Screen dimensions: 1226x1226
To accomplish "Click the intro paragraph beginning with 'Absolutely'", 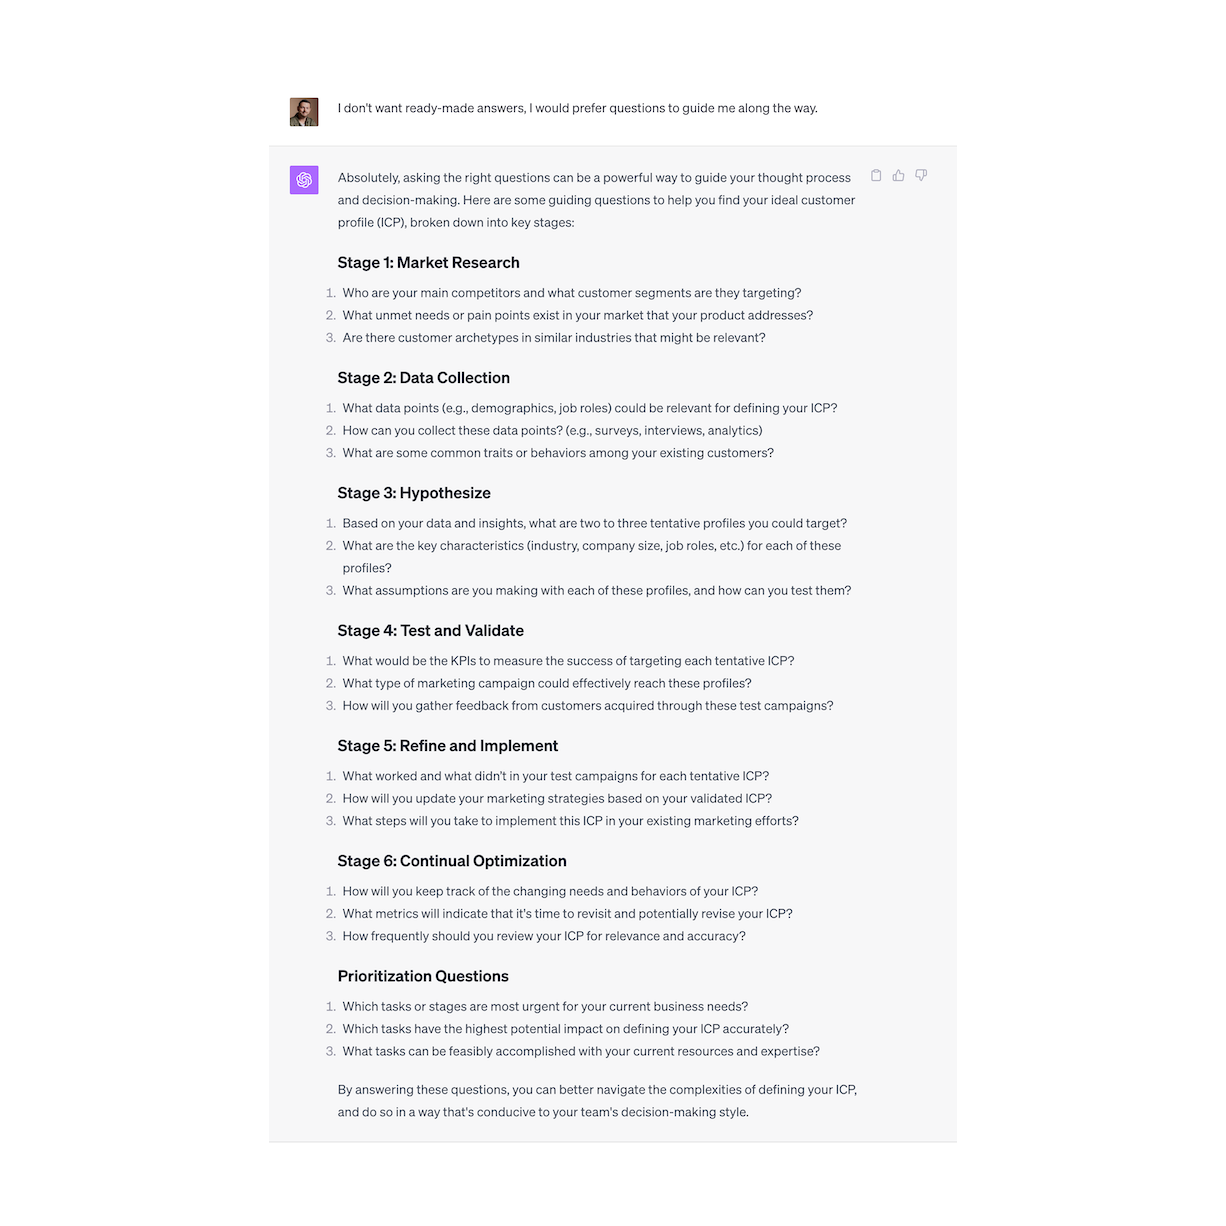I will 597,200.
